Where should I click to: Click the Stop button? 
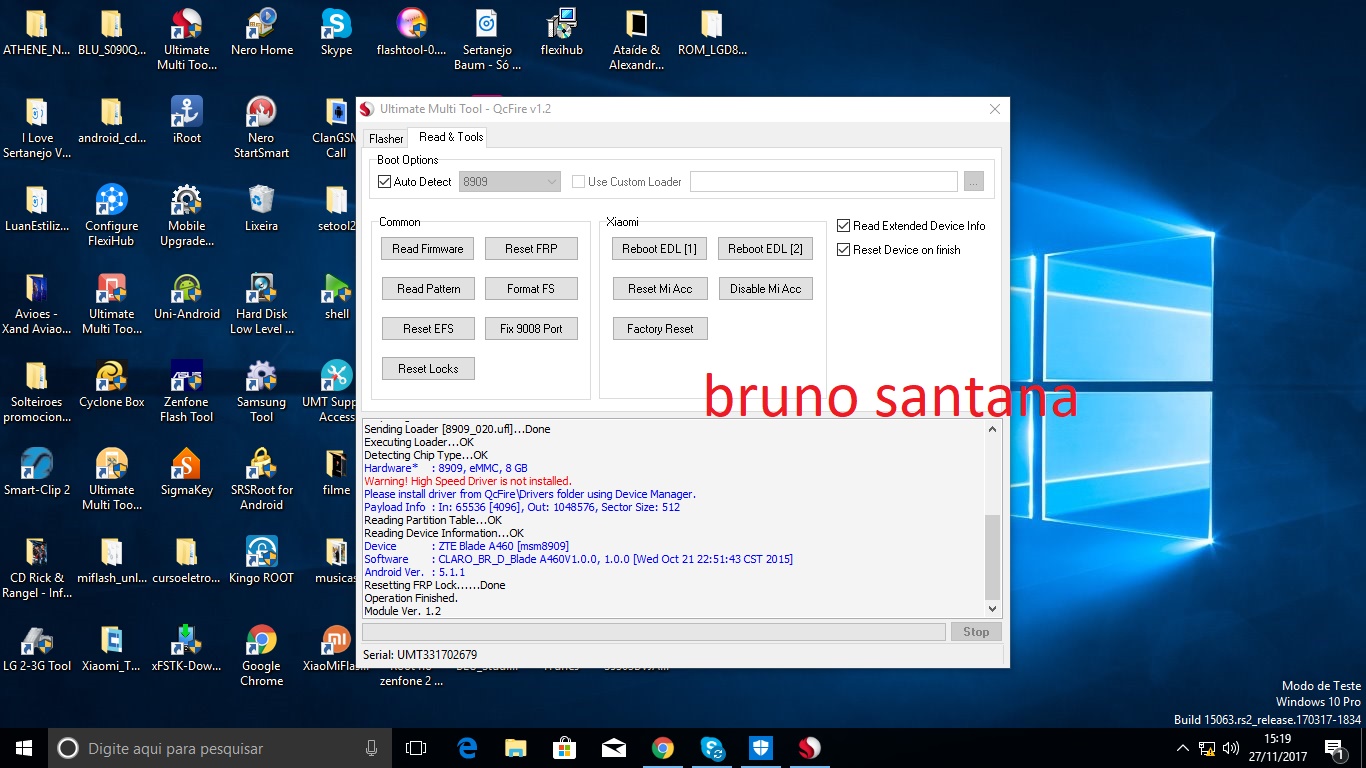click(976, 632)
